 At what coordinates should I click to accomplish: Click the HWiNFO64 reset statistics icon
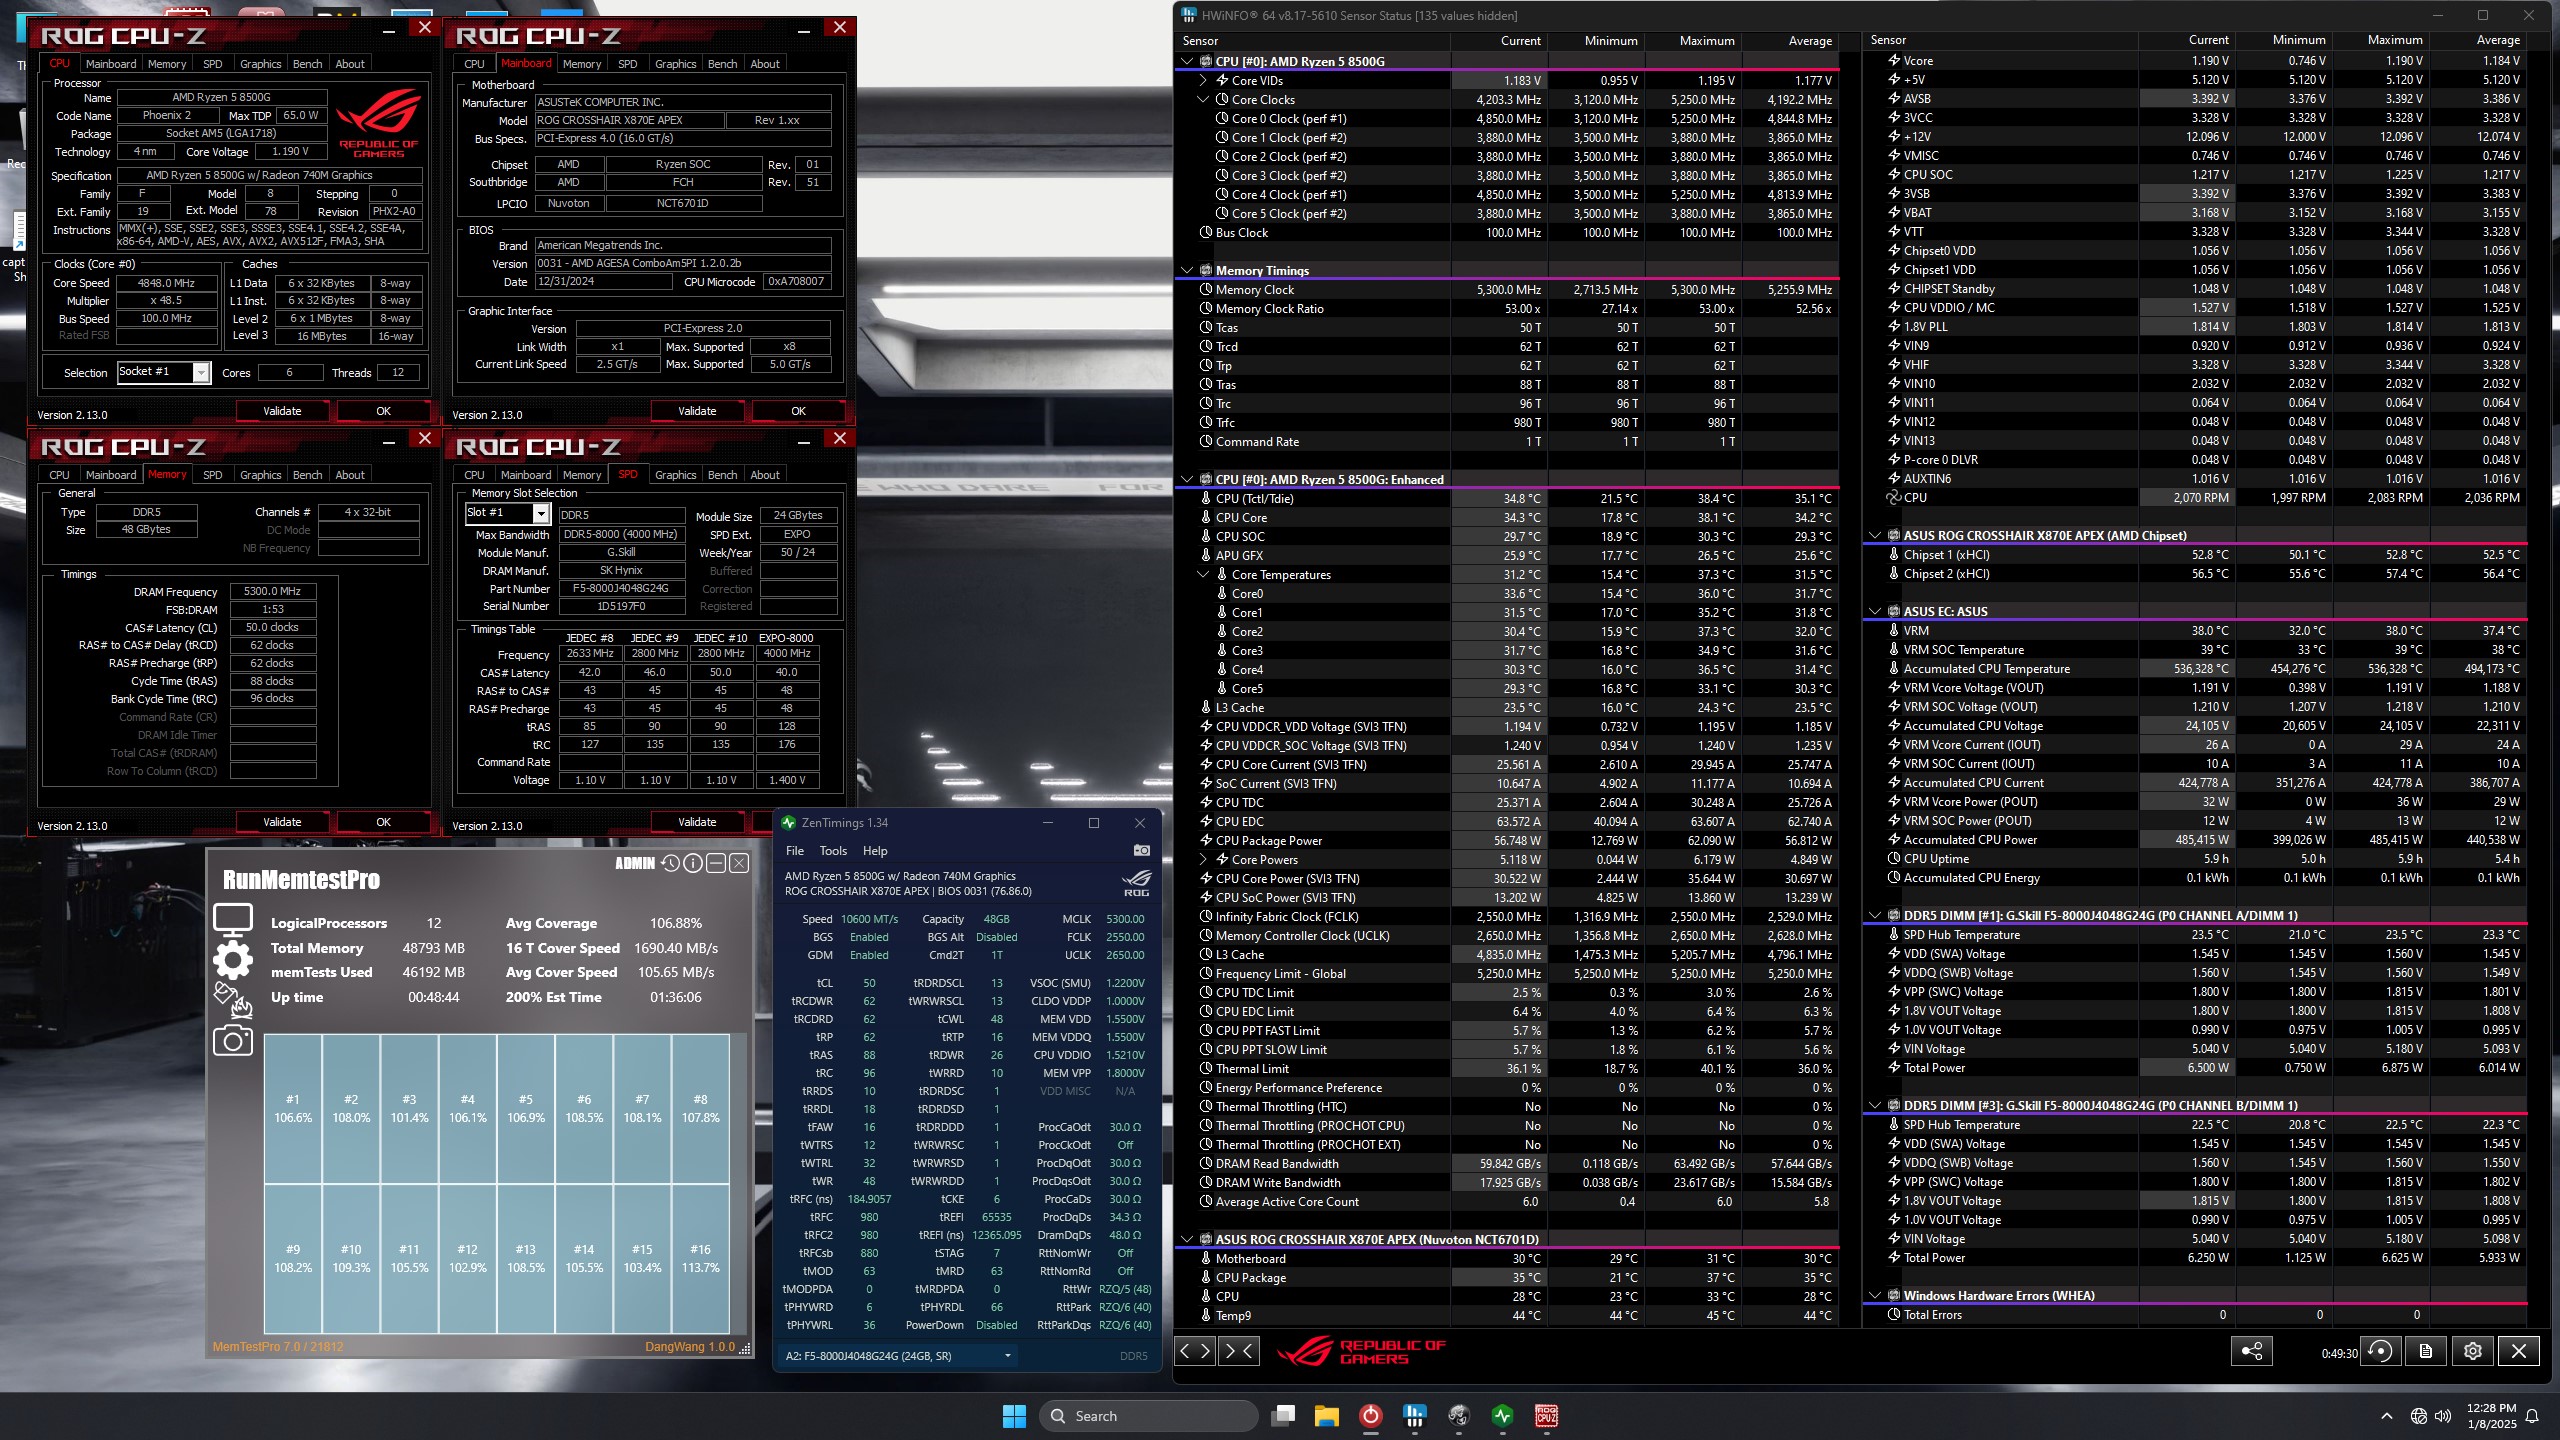(2381, 1352)
